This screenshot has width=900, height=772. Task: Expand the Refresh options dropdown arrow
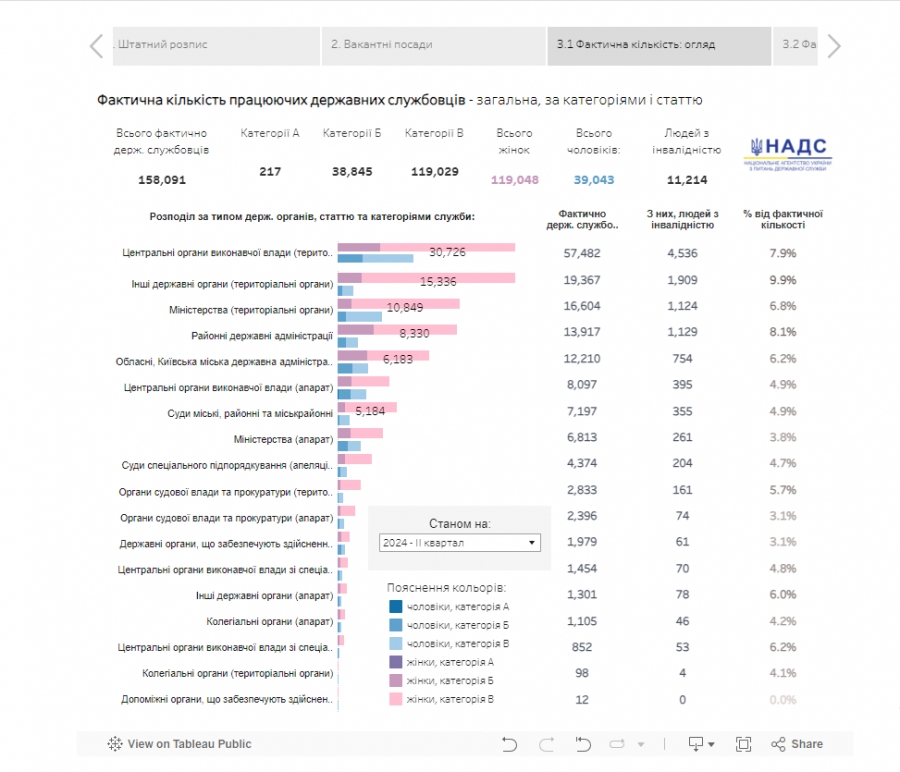640,744
